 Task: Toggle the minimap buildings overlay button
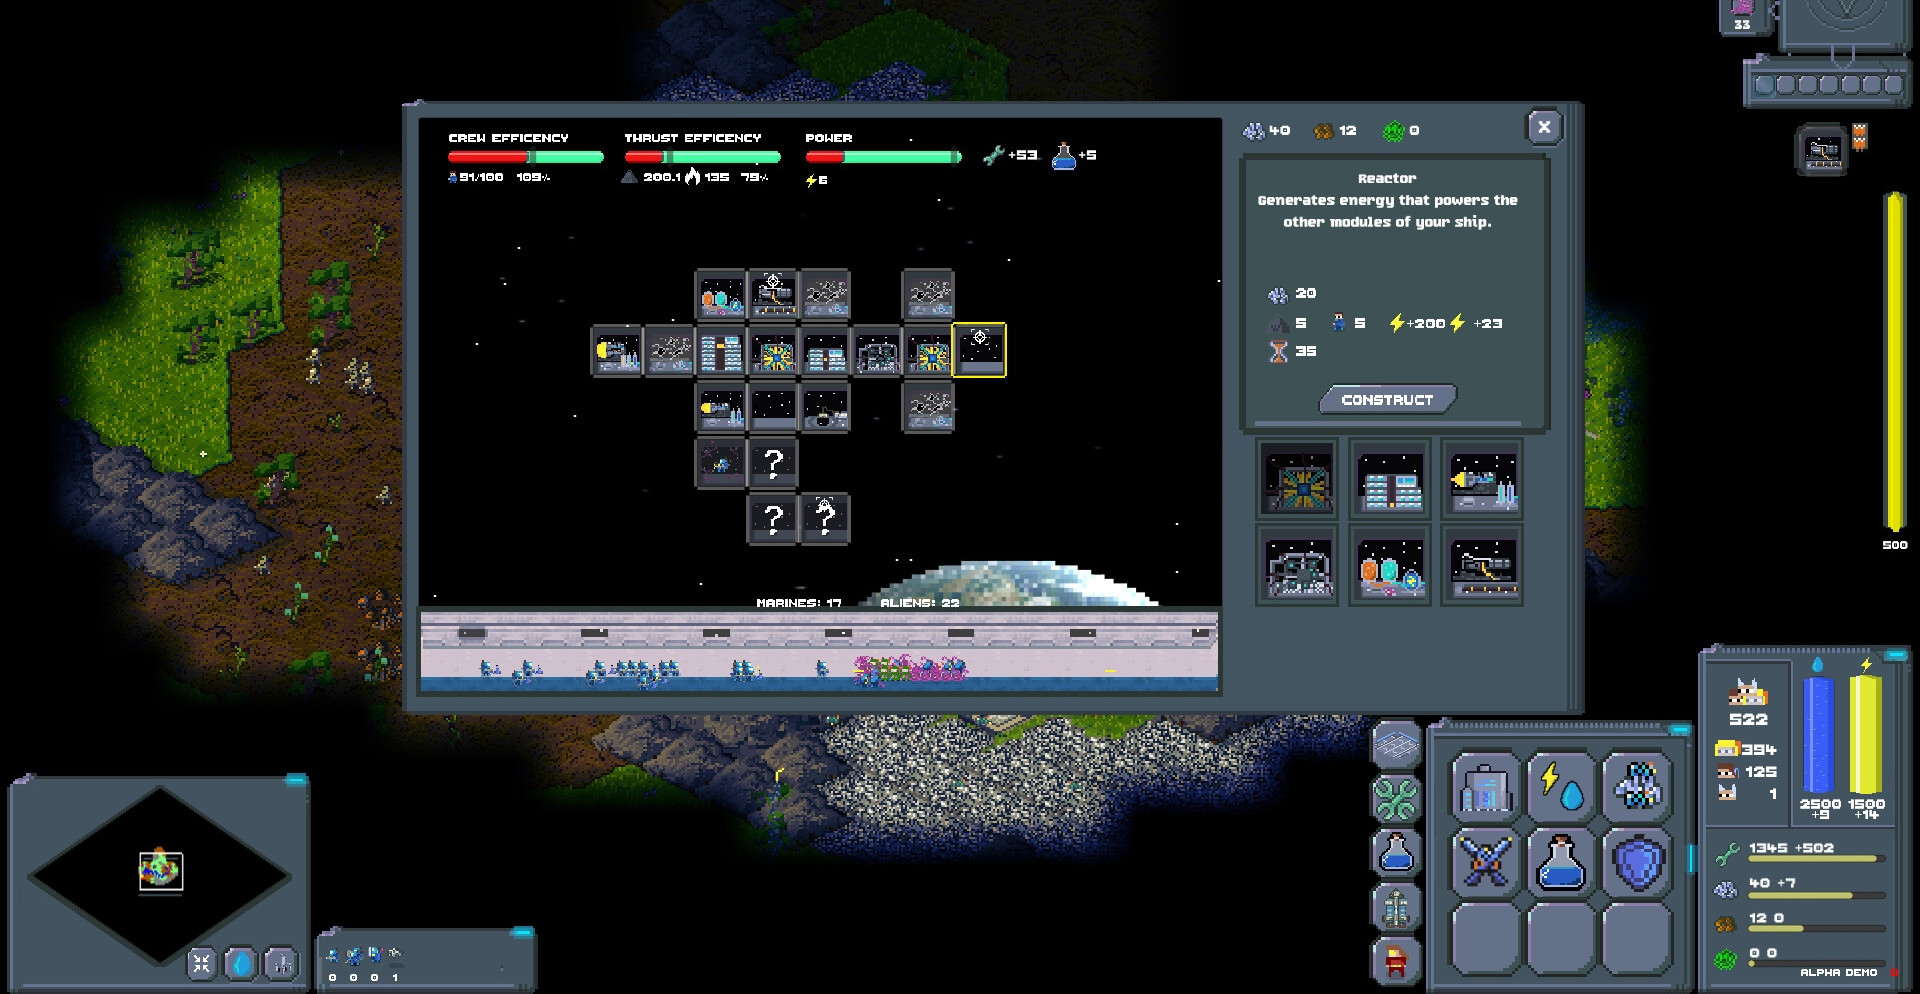[x=282, y=963]
